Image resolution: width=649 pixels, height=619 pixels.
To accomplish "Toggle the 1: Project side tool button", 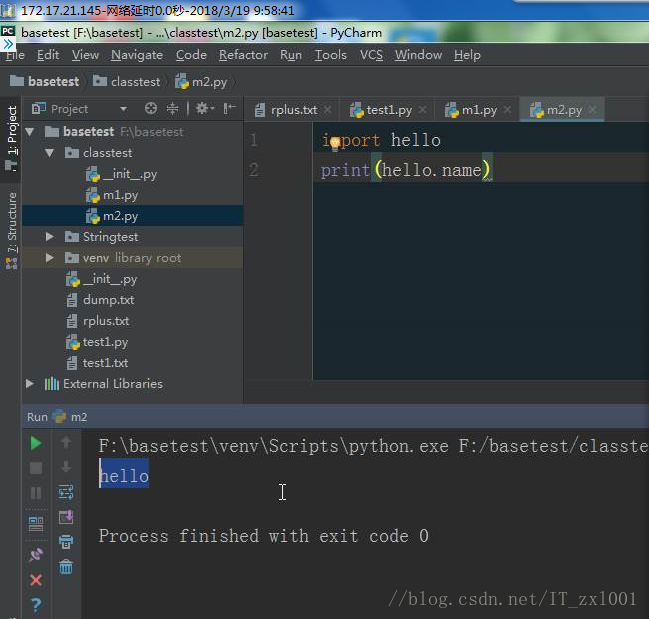I will (x=11, y=138).
